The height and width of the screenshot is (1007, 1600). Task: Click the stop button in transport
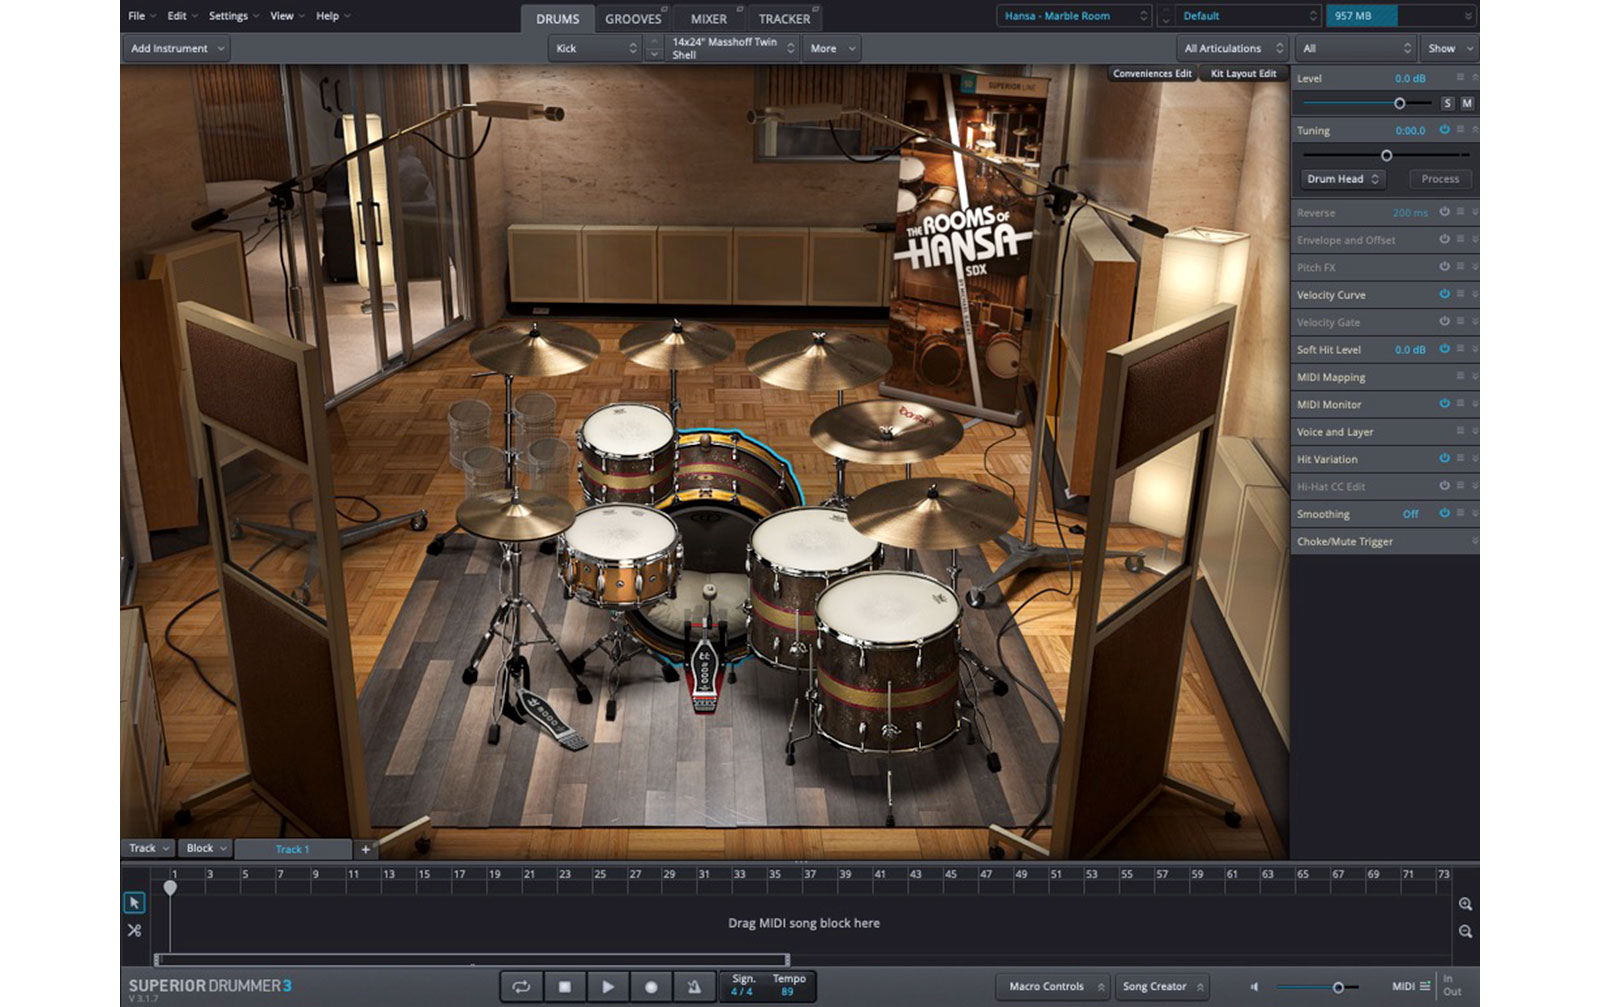[x=564, y=986]
